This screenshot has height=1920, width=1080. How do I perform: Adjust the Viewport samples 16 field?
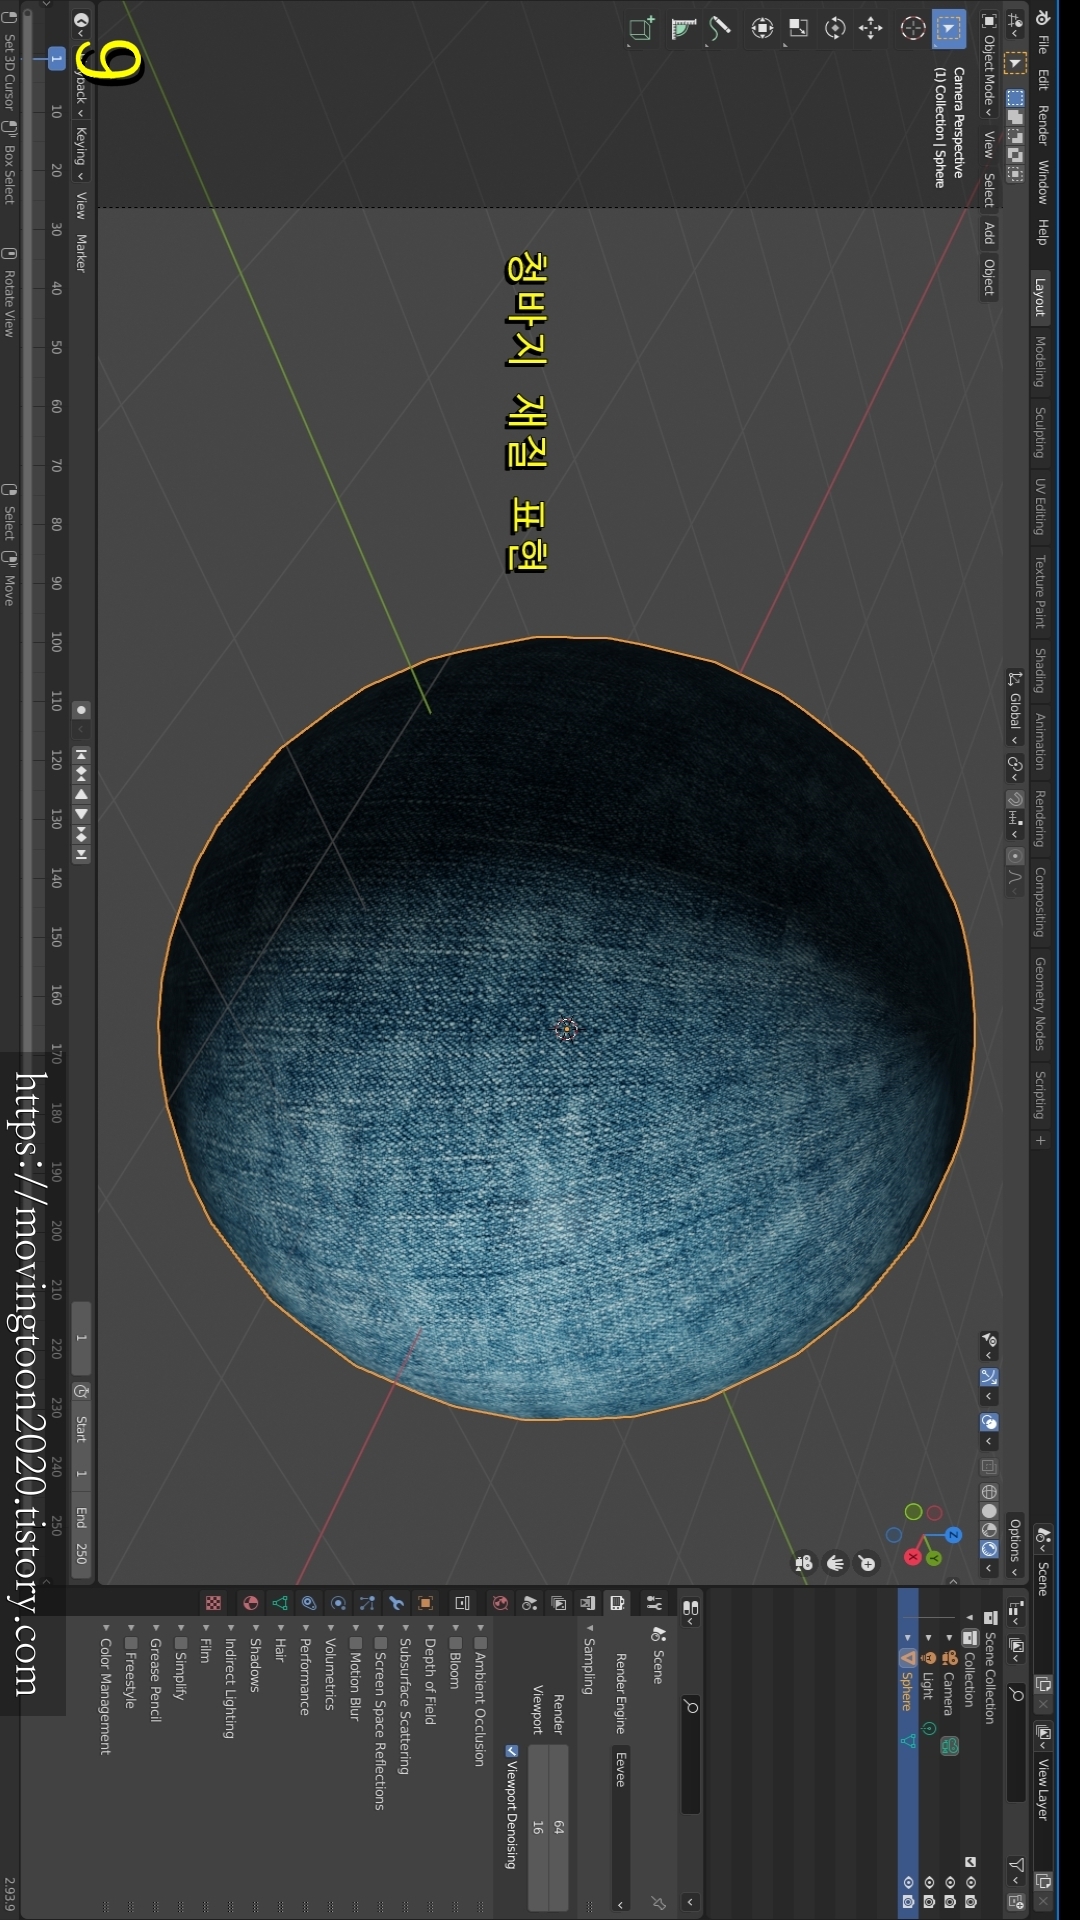click(537, 1828)
